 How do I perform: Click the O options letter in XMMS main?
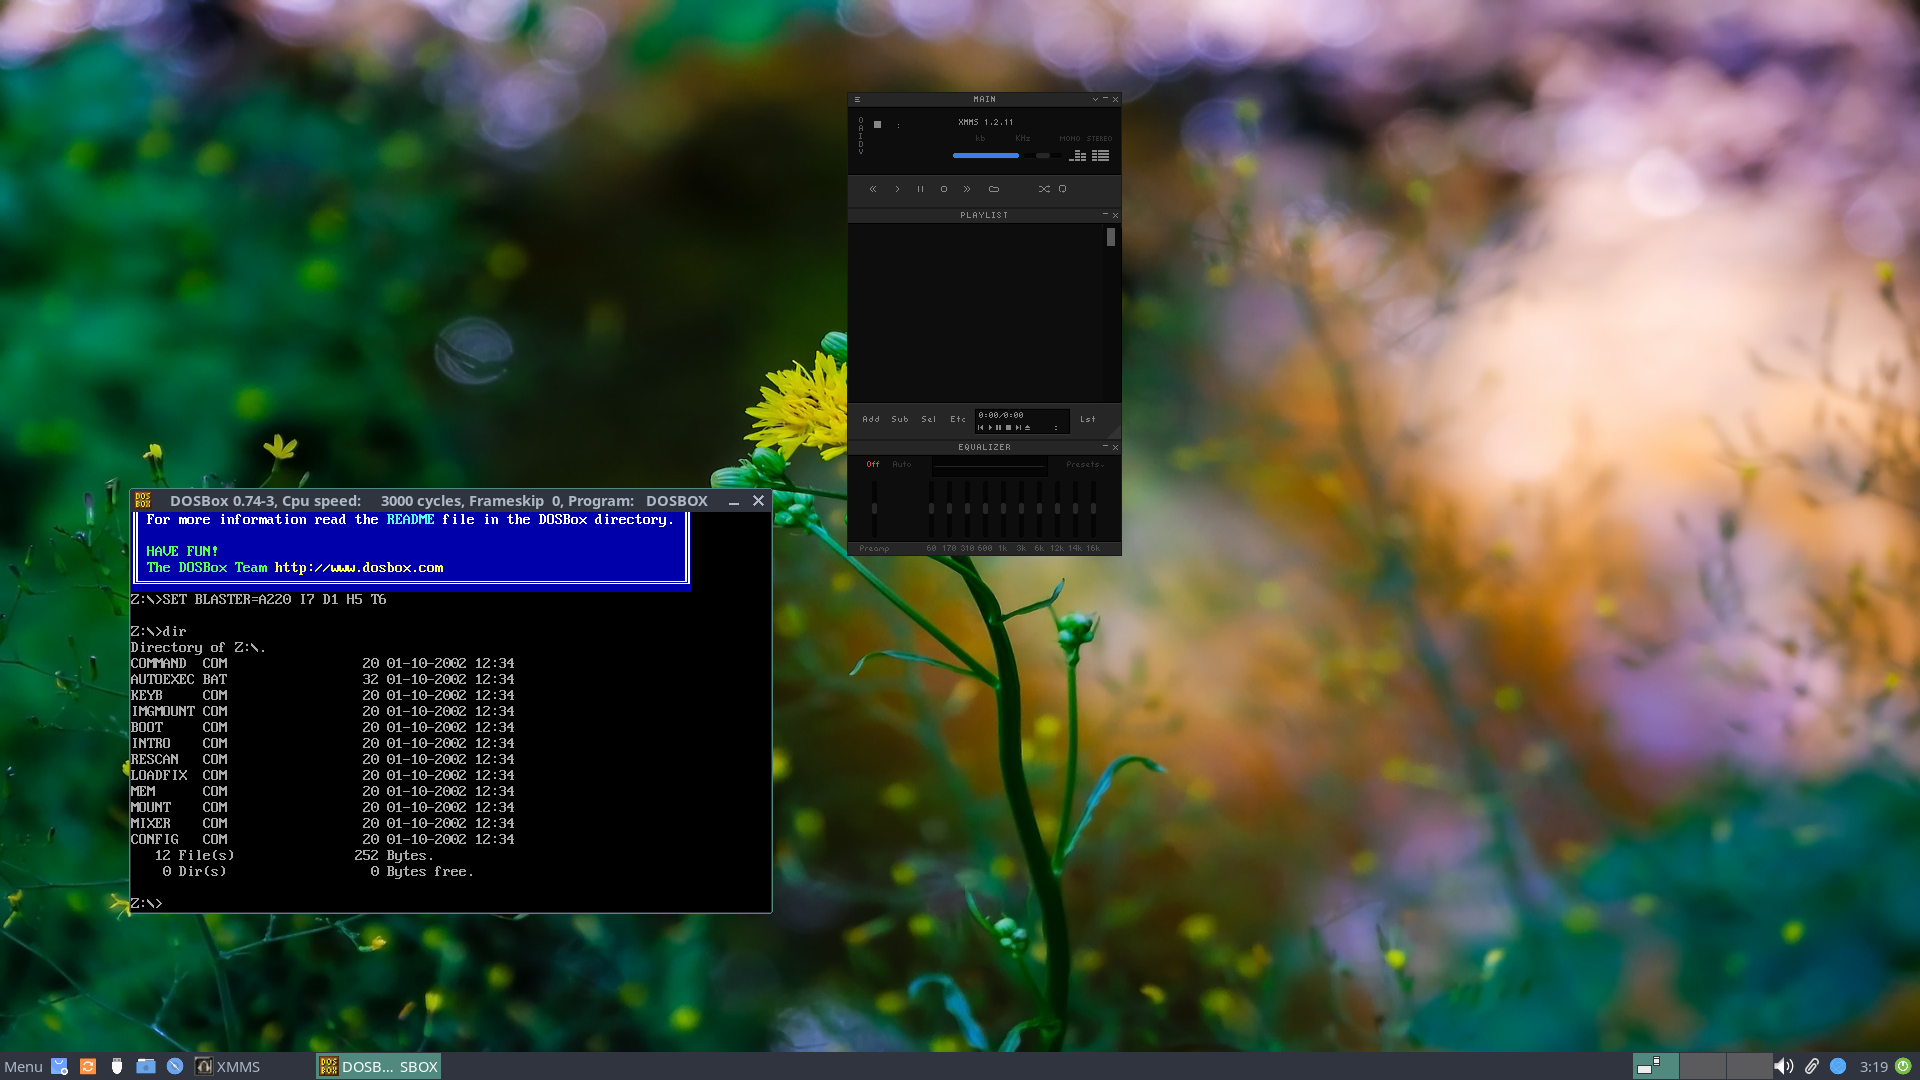click(861, 120)
